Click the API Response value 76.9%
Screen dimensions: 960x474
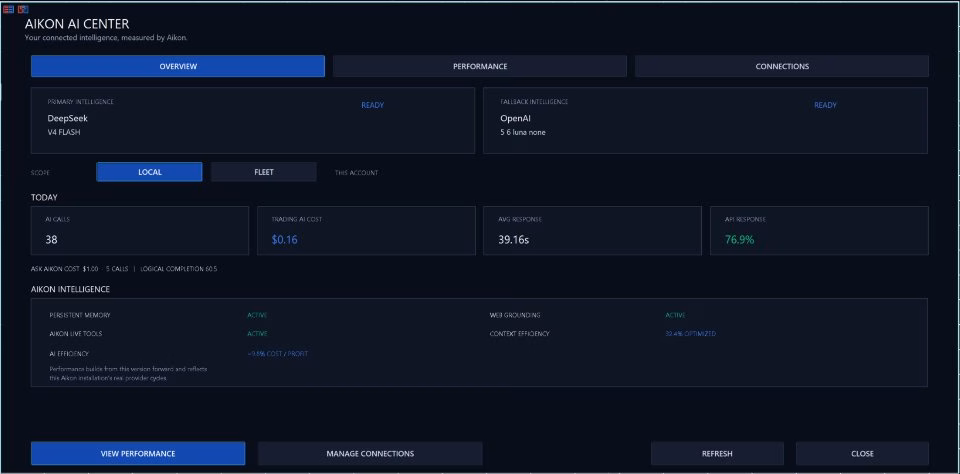[x=740, y=239]
